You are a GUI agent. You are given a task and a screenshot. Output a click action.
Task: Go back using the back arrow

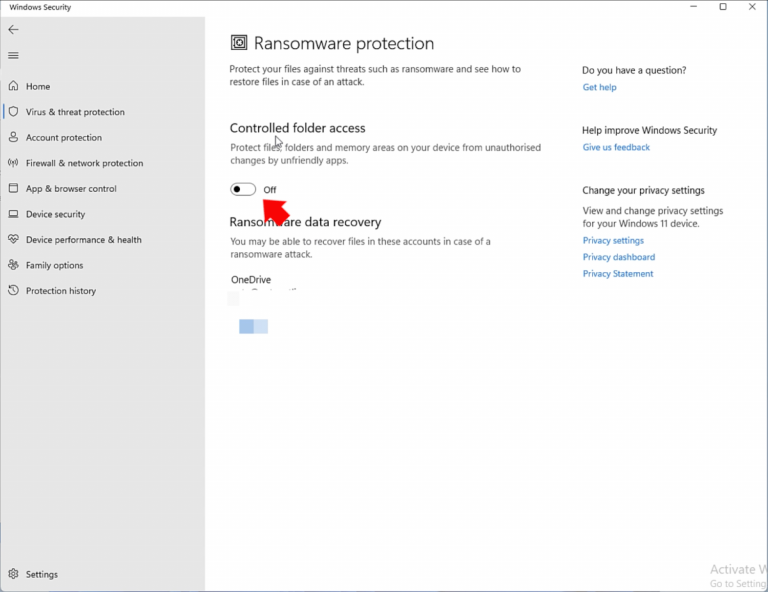coord(13,30)
